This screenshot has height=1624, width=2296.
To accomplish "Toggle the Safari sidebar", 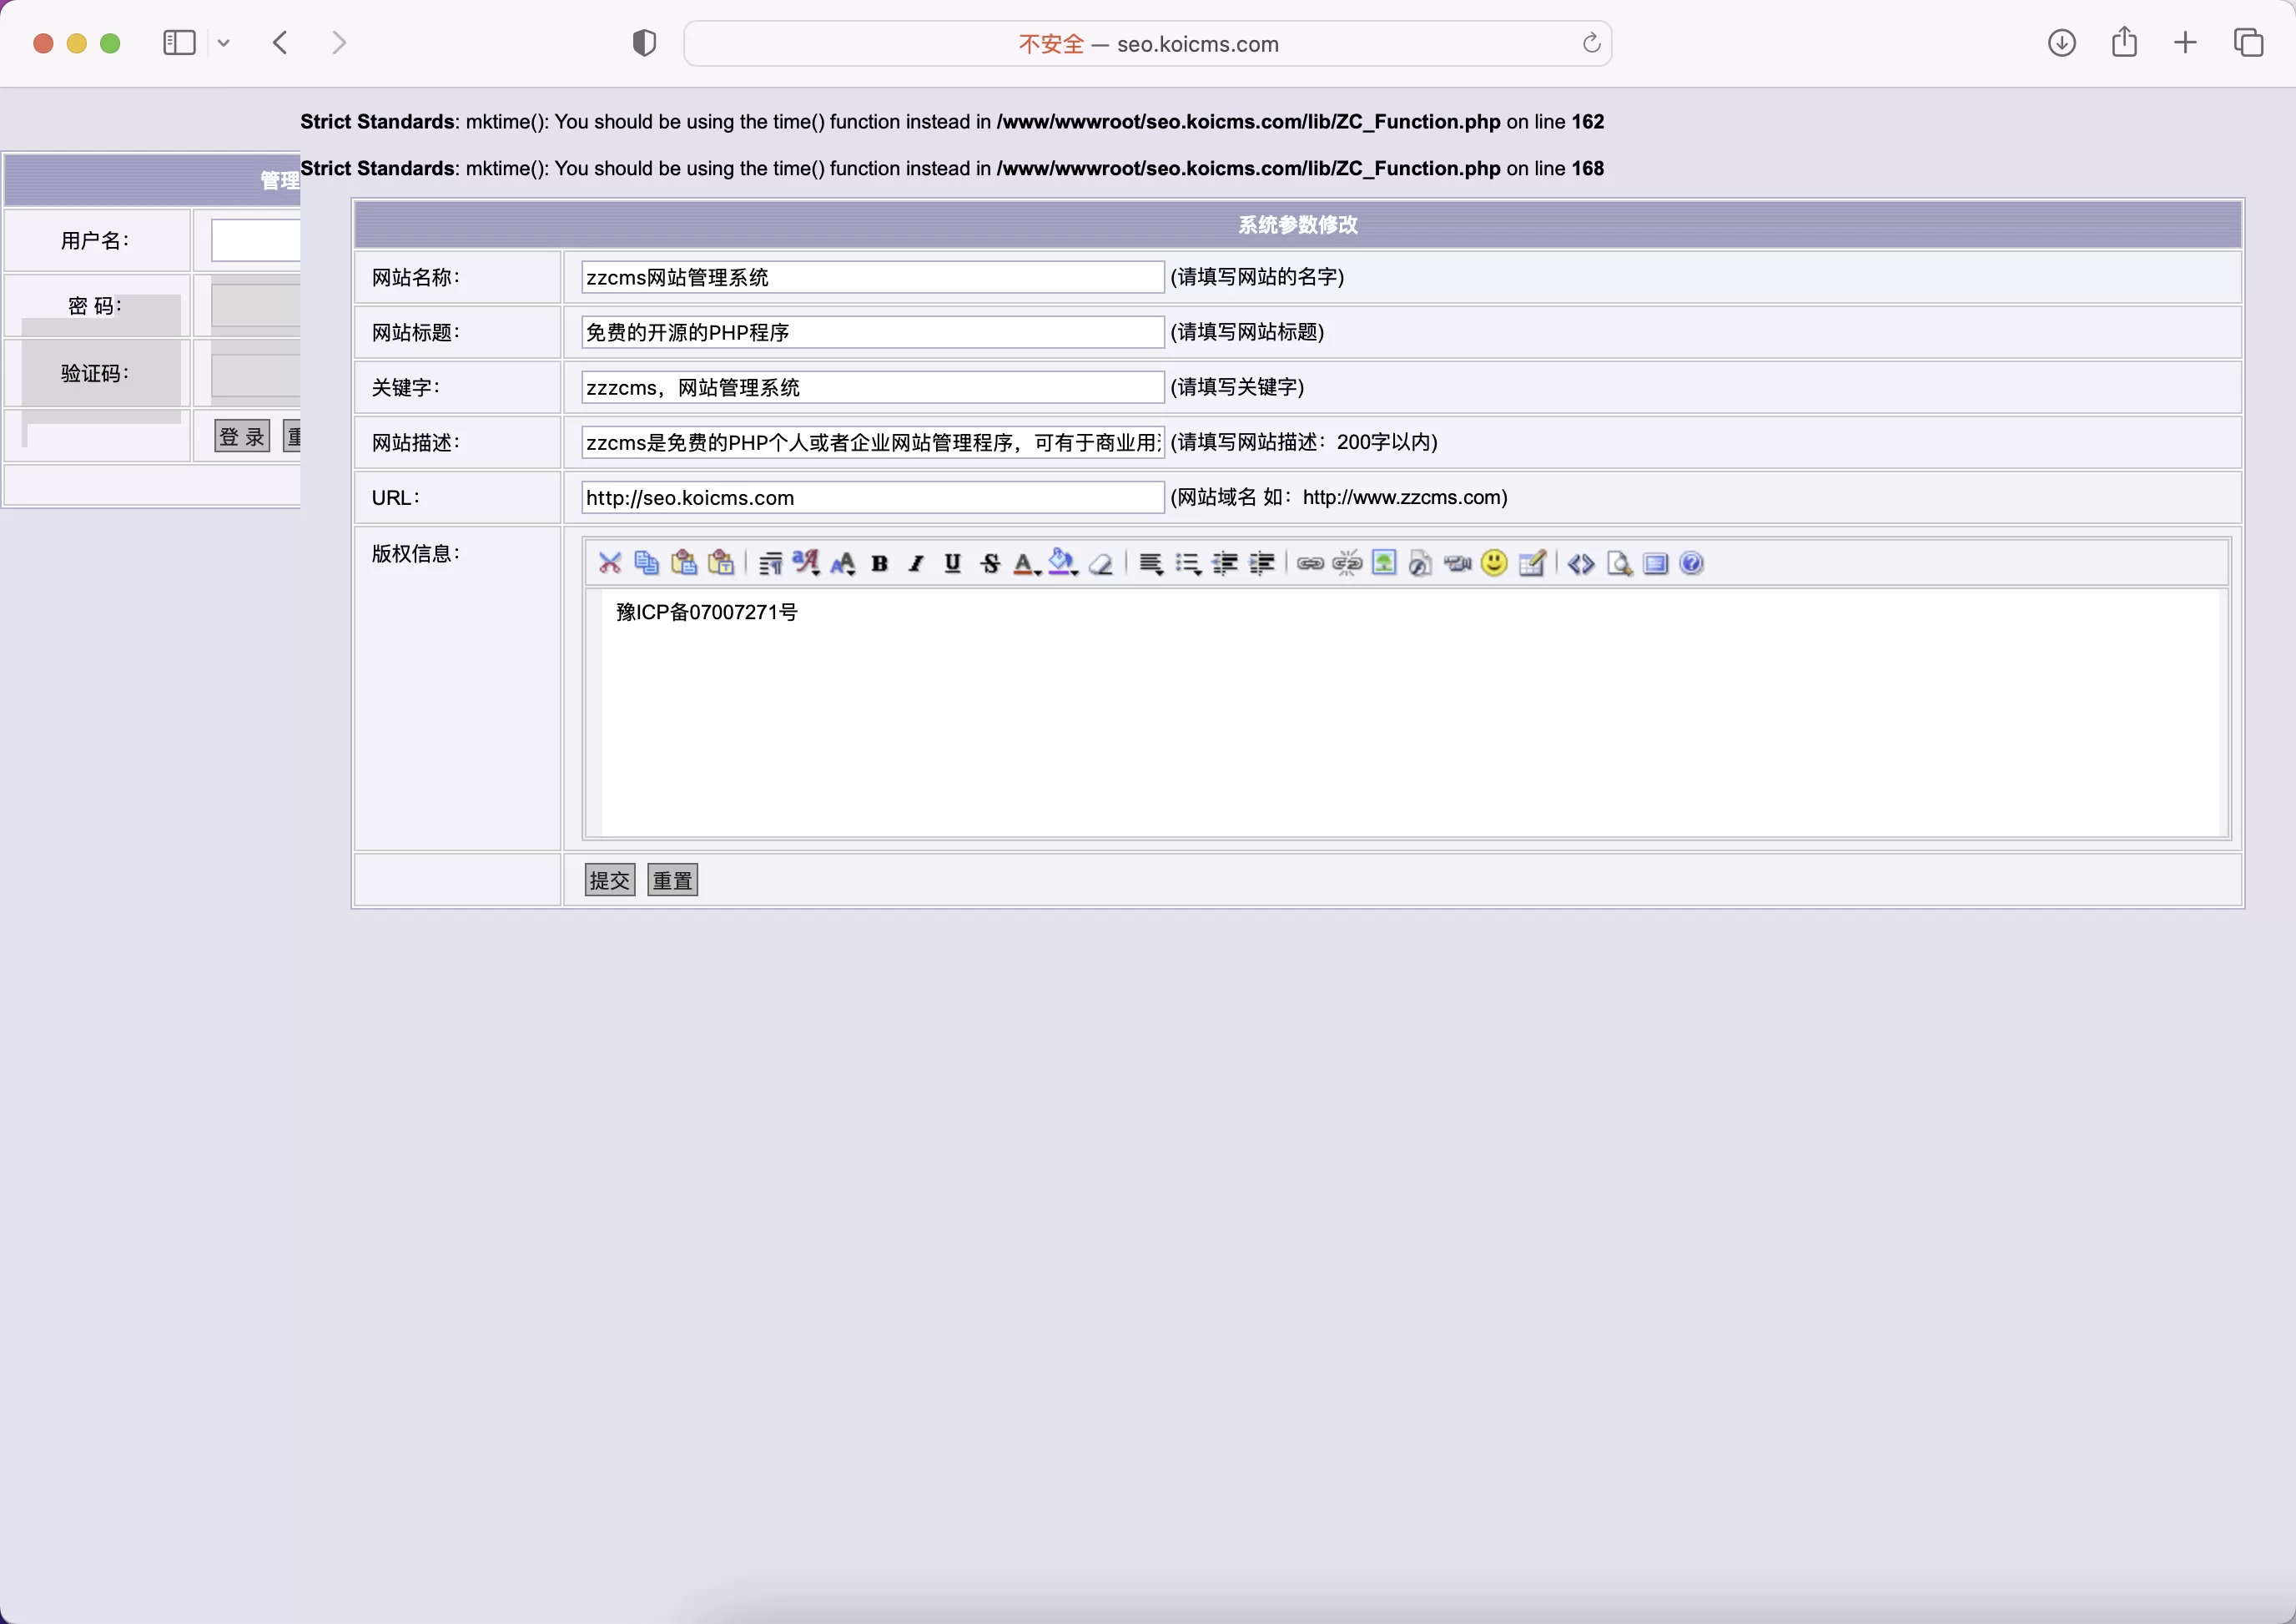I will [179, 43].
